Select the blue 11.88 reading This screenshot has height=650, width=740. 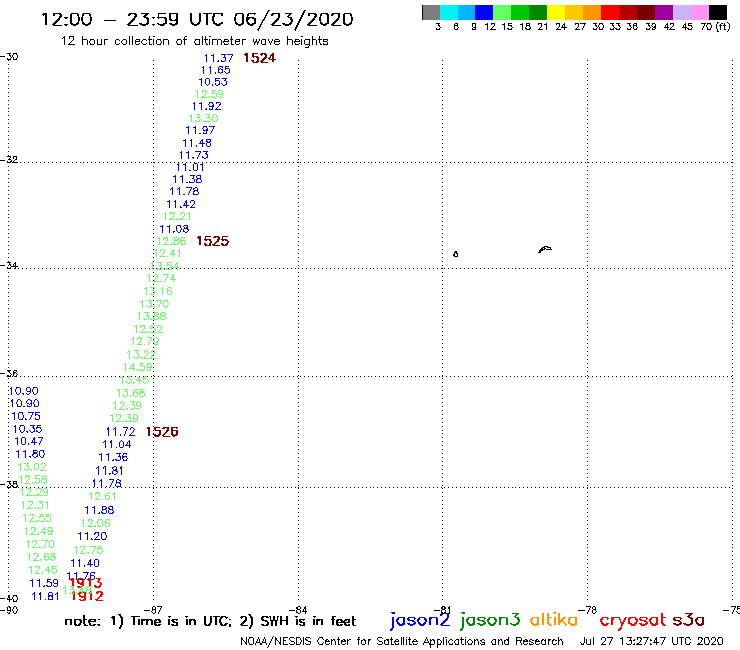99,510
